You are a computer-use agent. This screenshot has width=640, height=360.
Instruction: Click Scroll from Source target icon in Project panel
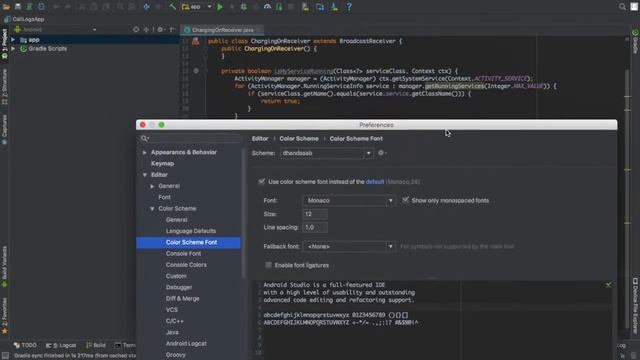click(x=136, y=30)
